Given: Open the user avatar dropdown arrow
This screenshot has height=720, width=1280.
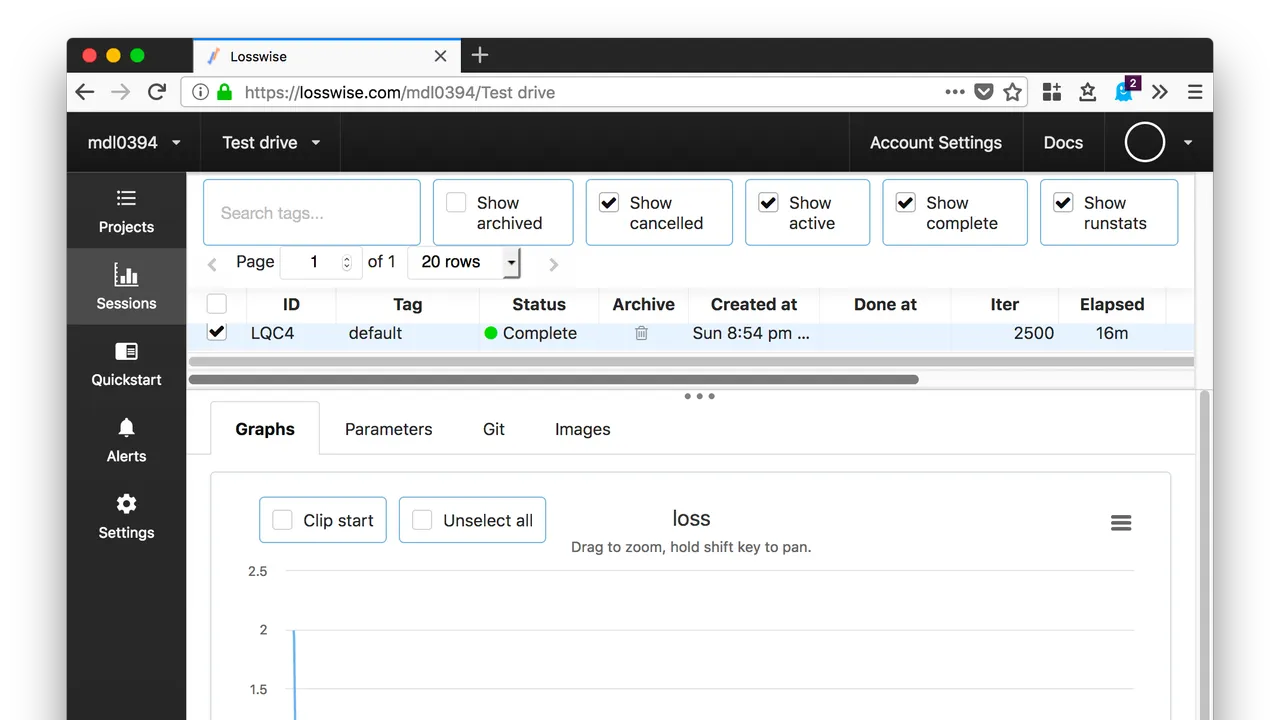Looking at the screenshot, I should (1188, 143).
